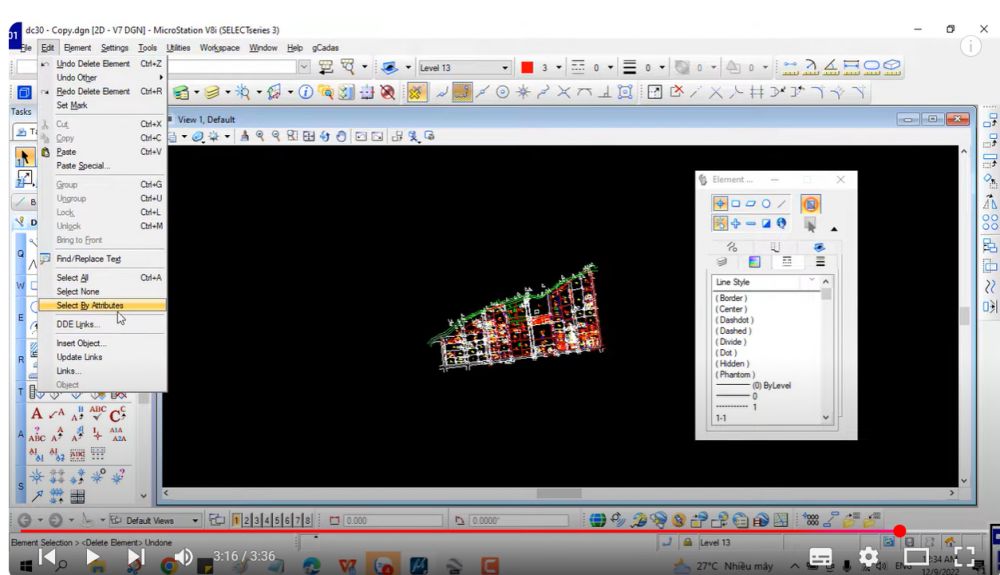Click the Pan View hand icon

coord(342,136)
